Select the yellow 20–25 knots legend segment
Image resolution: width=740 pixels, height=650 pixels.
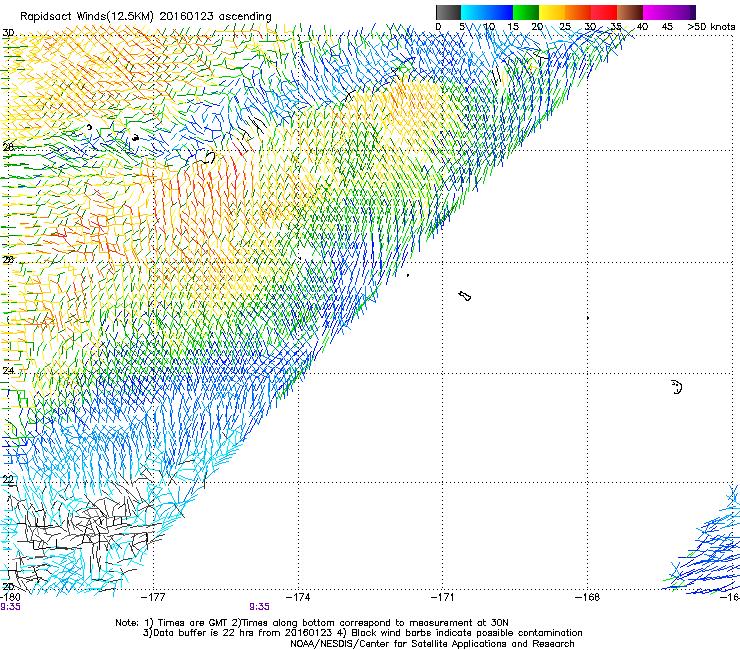552,12
